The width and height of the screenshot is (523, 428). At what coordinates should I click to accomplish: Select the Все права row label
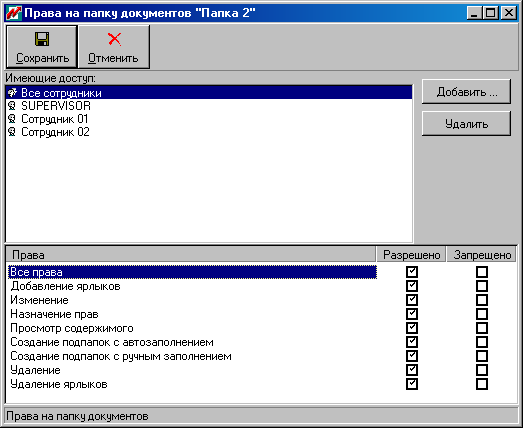[36, 272]
